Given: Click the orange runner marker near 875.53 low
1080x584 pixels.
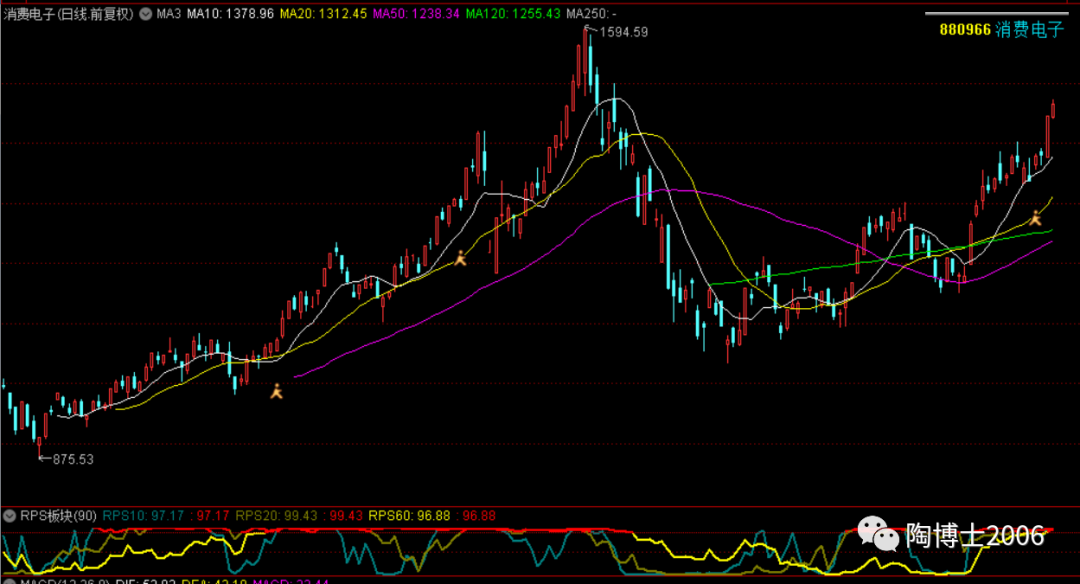Looking at the screenshot, I should tap(276, 391).
